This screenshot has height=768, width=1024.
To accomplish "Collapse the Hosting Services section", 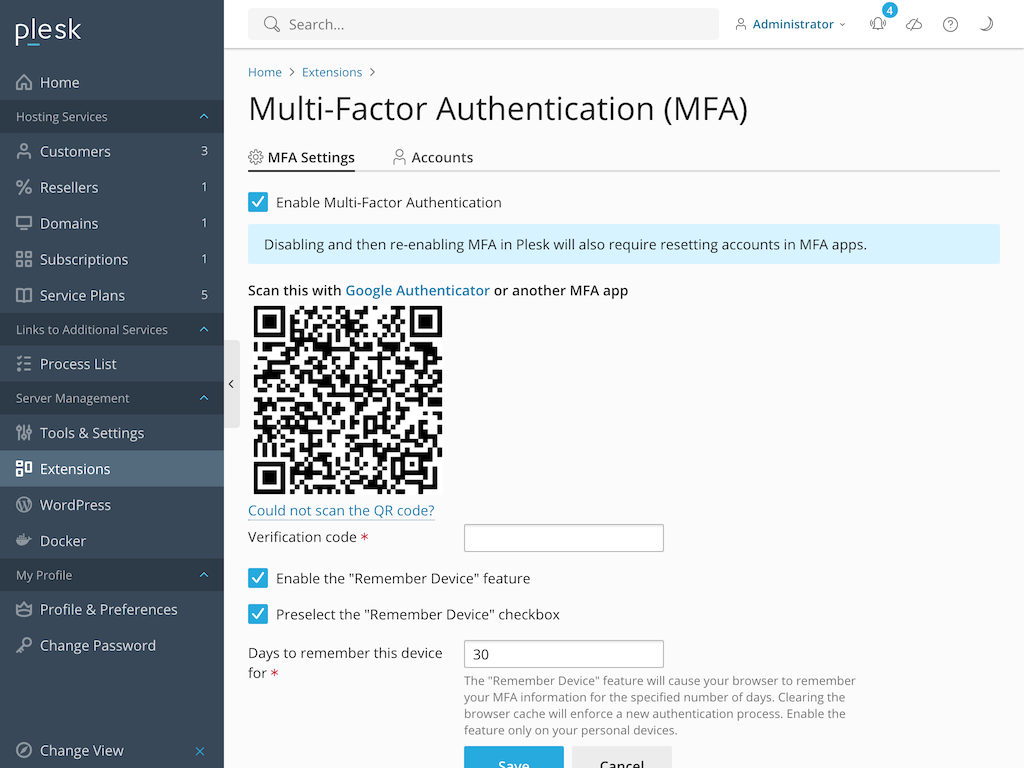I will [204, 117].
